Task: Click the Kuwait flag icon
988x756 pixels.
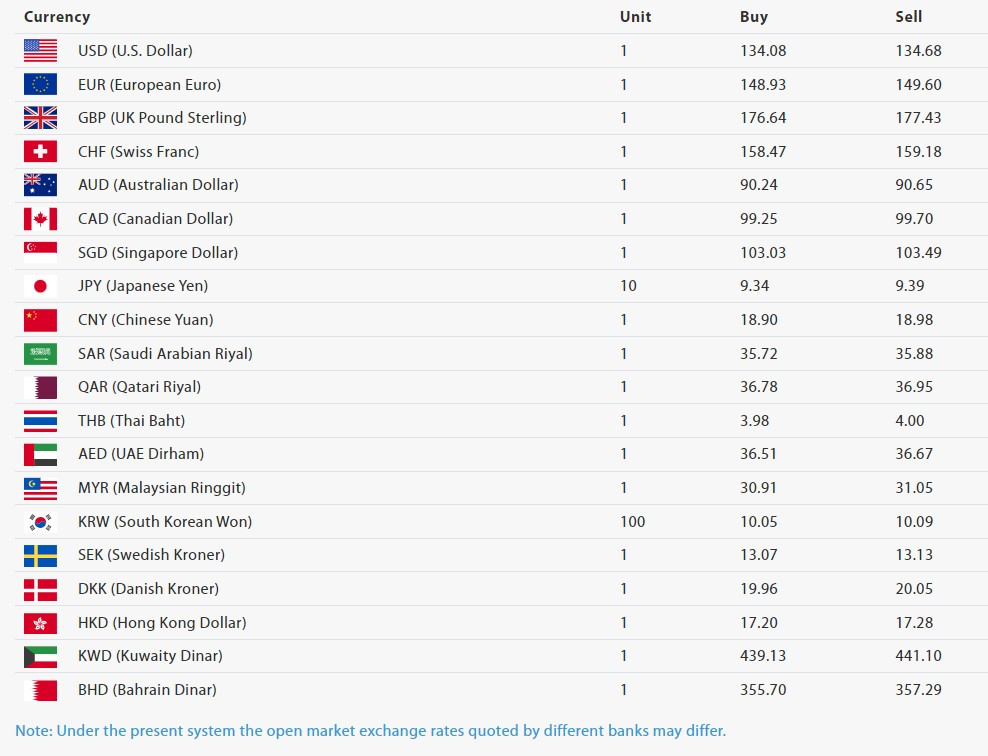Action: click(40, 657)
